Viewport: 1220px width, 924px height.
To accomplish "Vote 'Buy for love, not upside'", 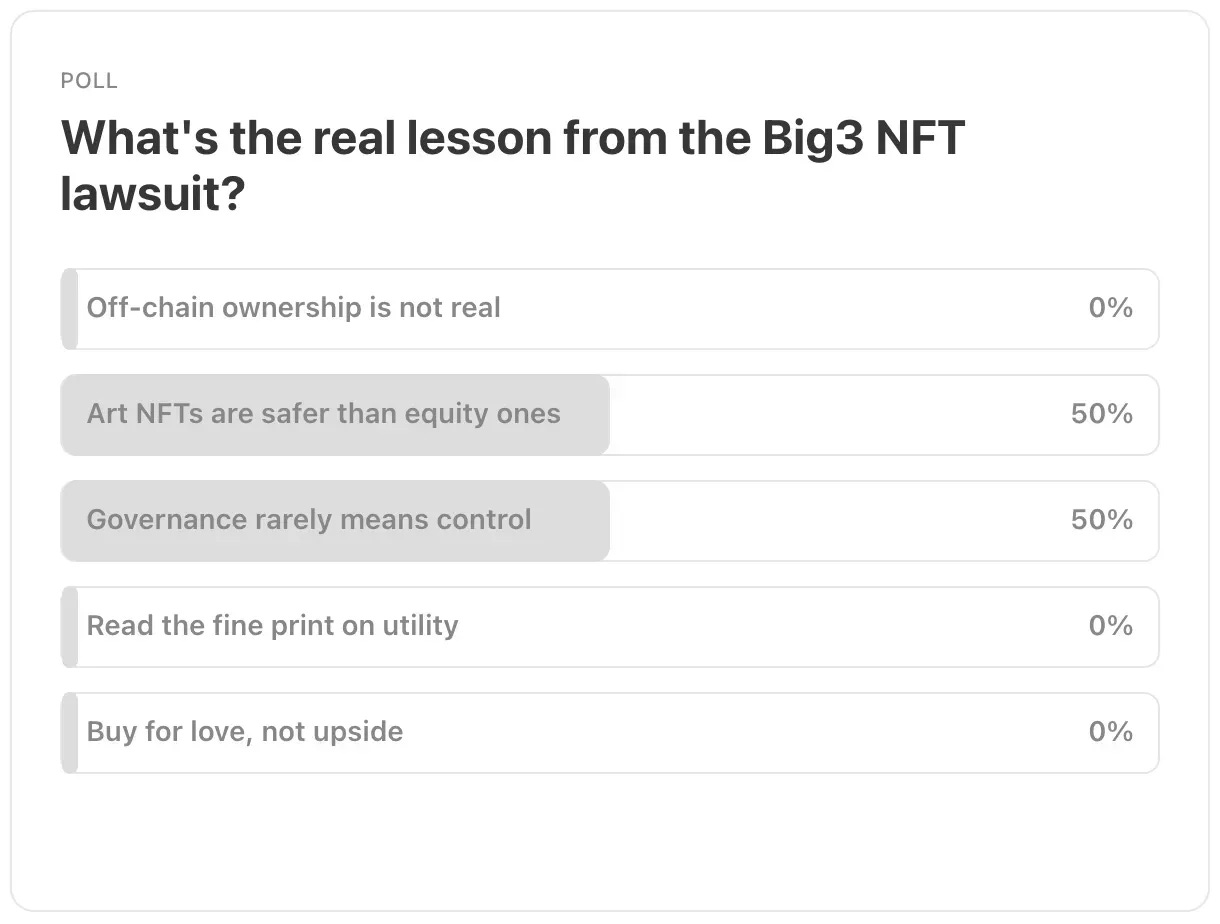I will click(610, 733).
